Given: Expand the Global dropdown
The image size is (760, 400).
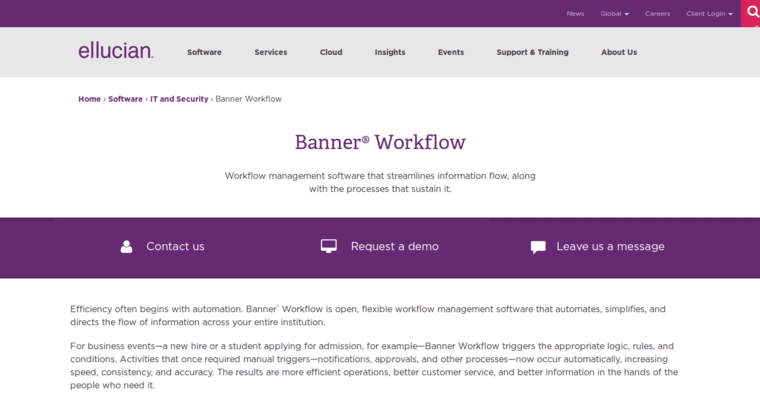Looking at the screenshot, I should [x=614, y=14].
